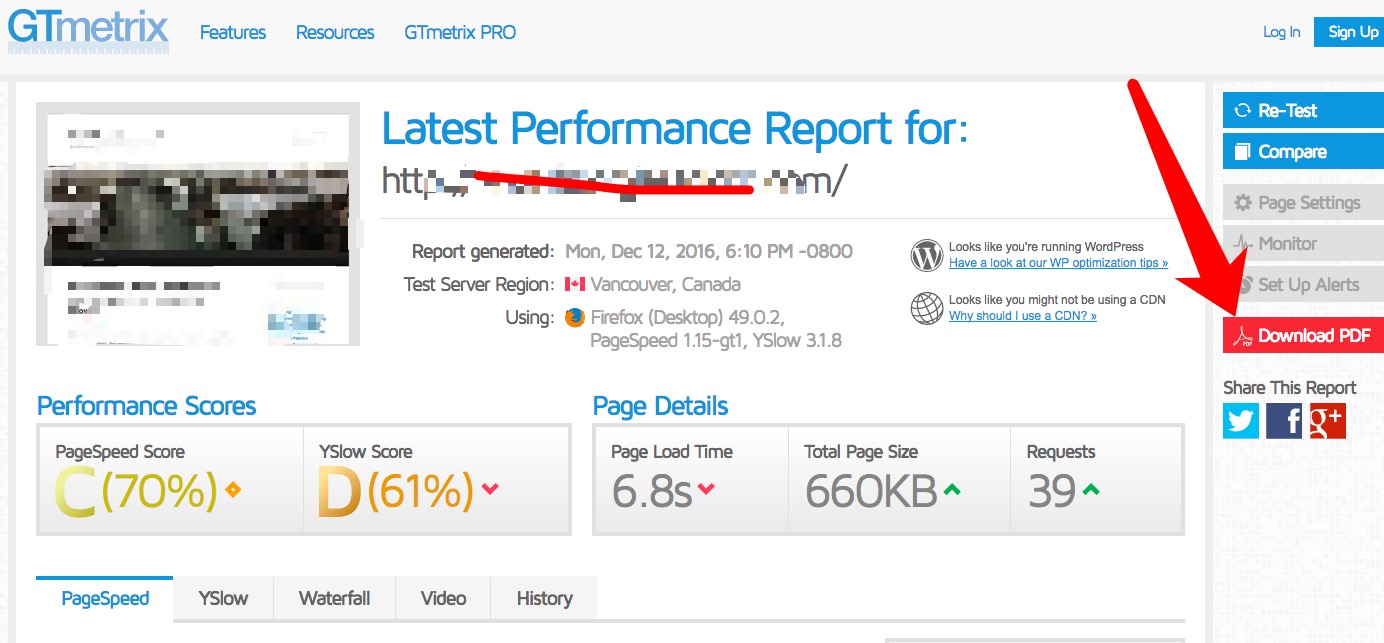This screenshot has width=1384, height=643.
Task: Open Page Settings
Action: coord(1303,203)
